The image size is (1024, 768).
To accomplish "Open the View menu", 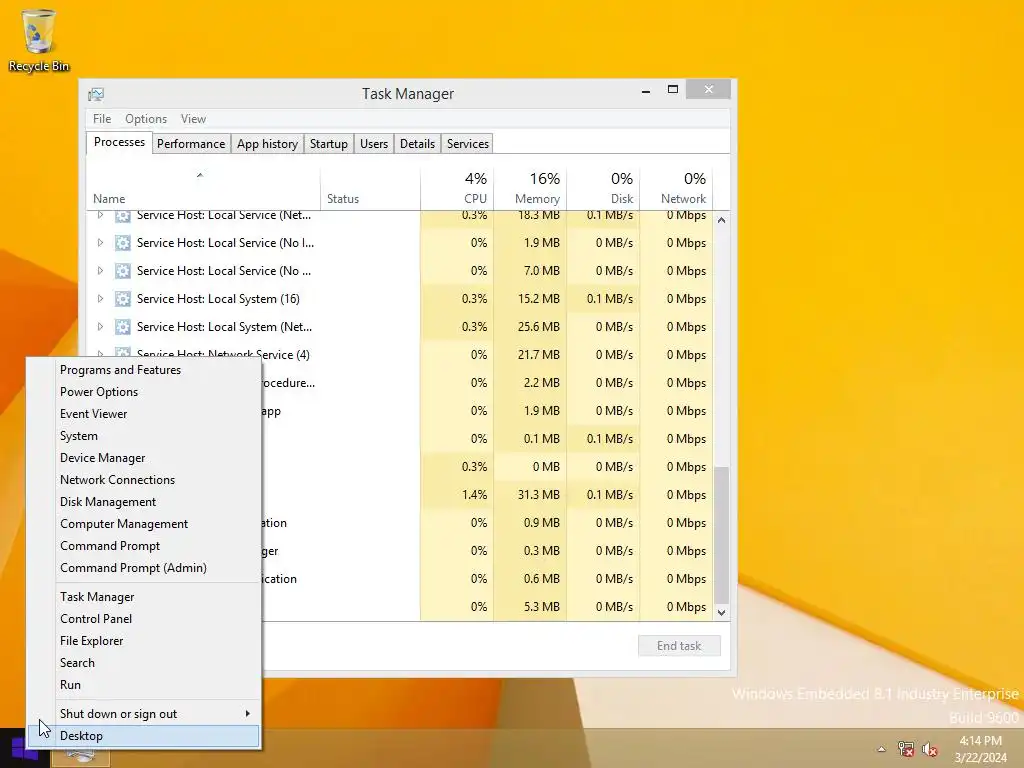I will tap(193, 119).
